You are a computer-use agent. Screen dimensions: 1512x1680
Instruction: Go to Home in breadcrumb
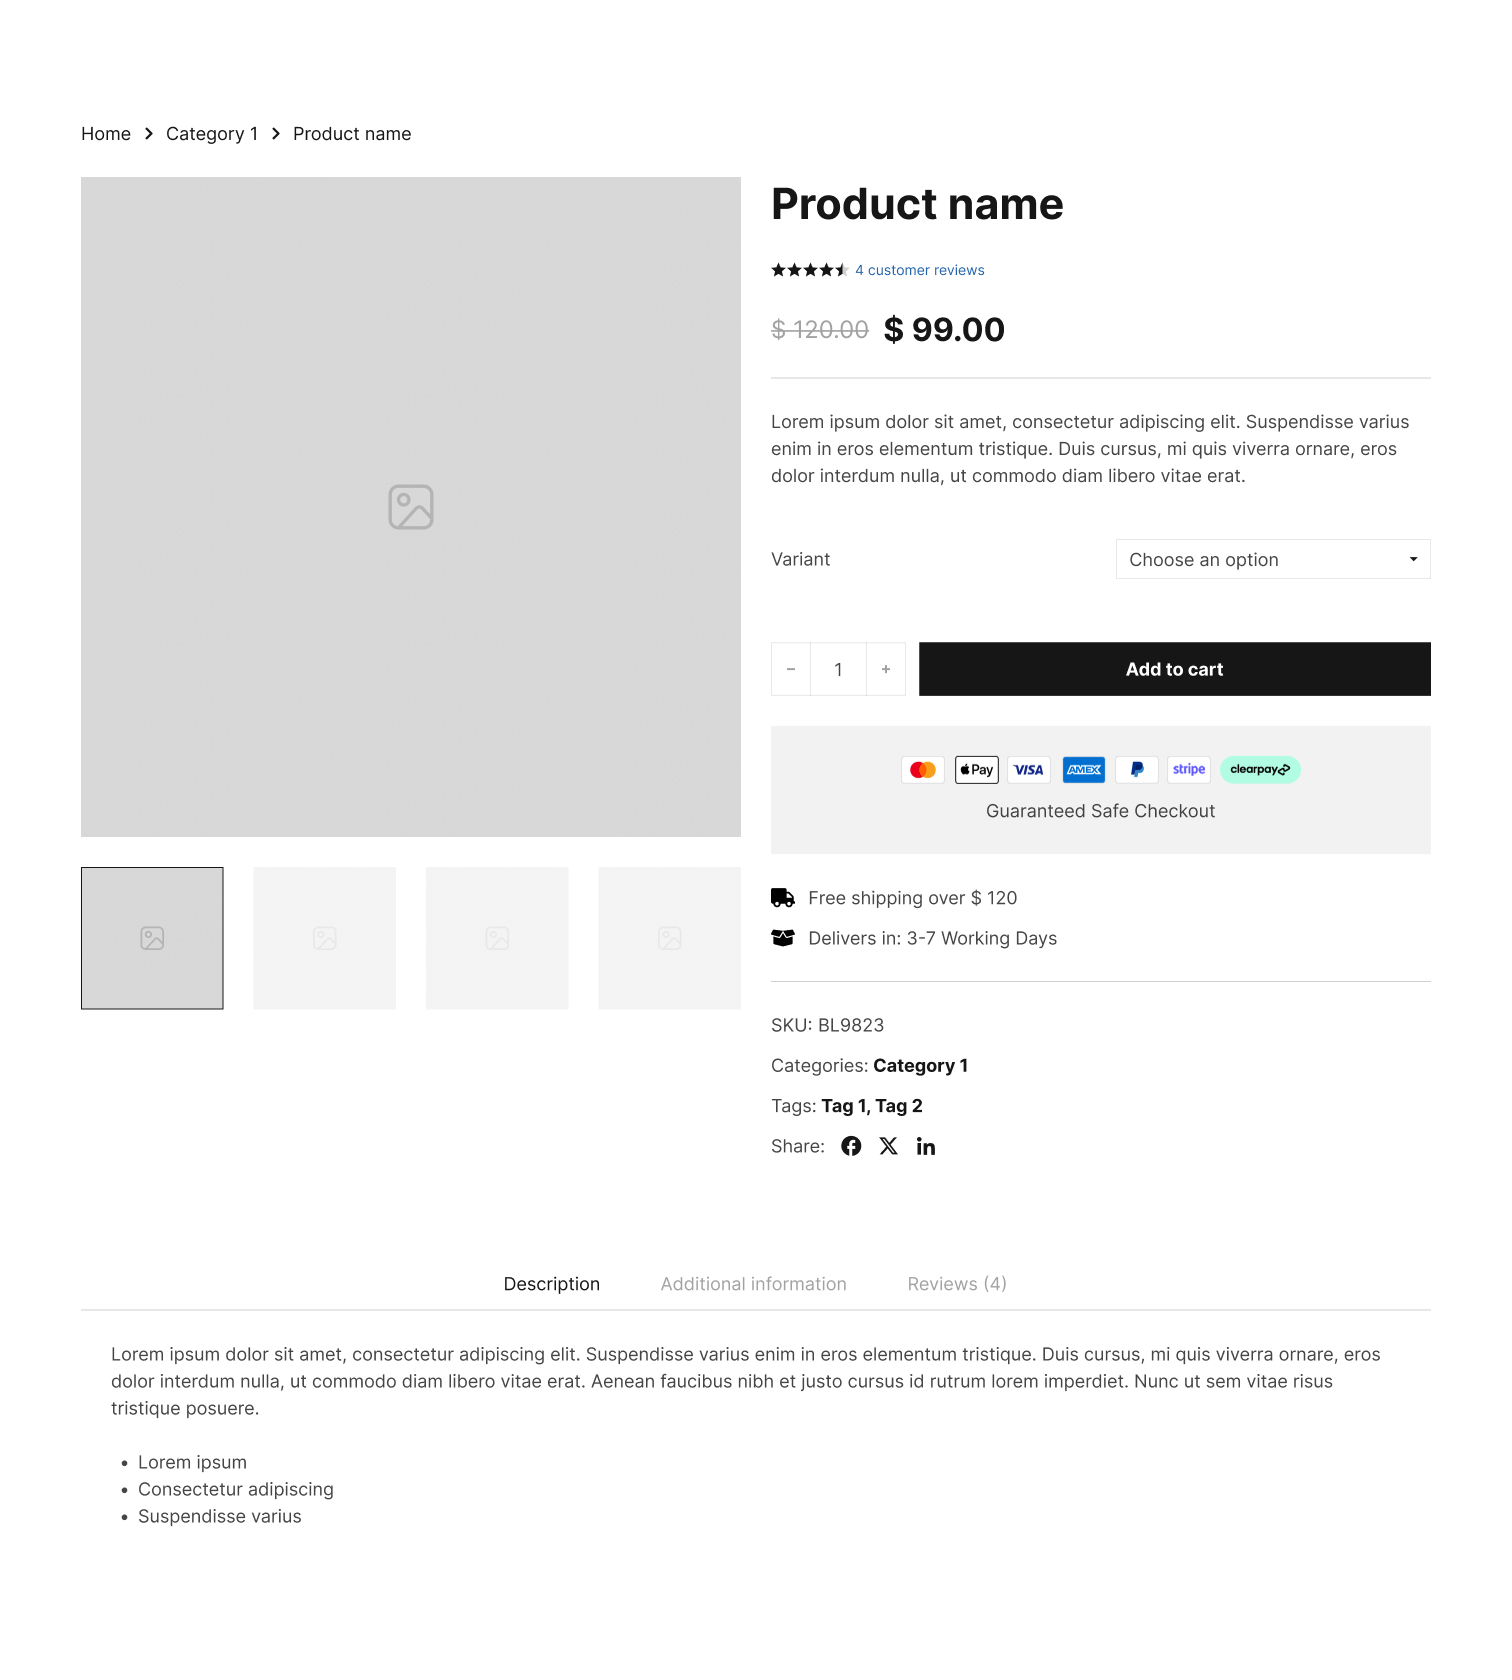coord(106,134)
